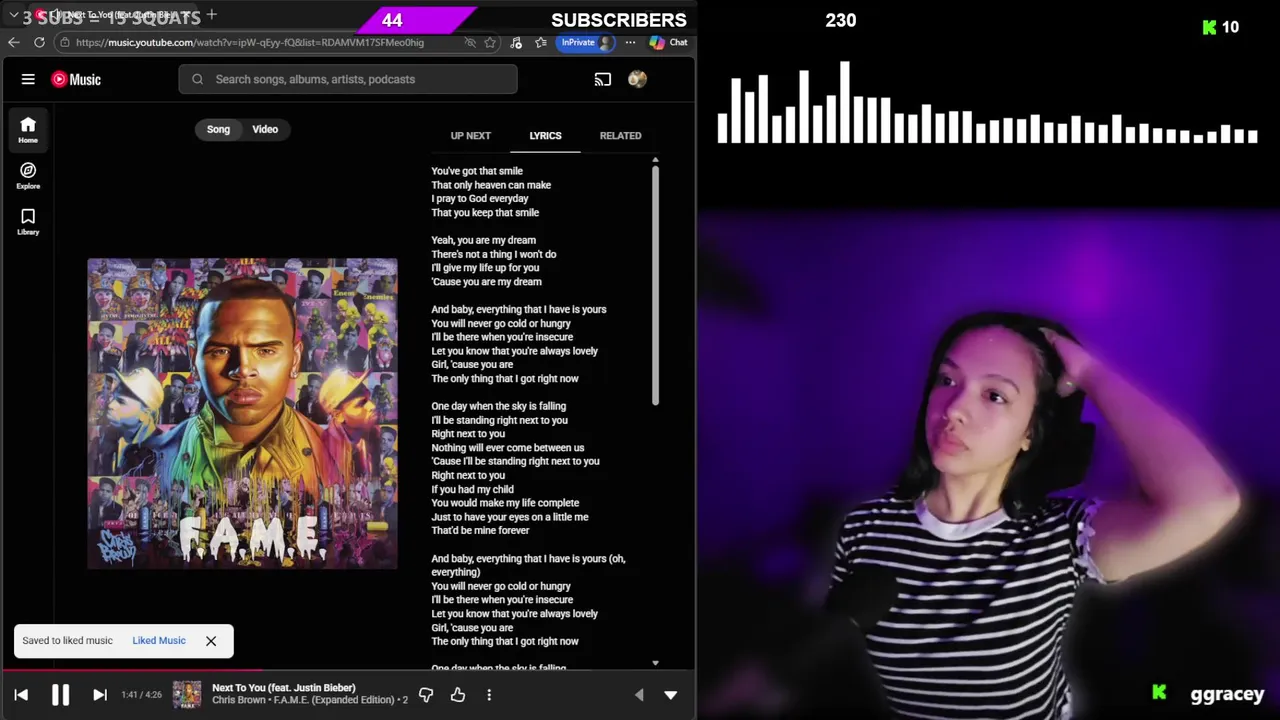
Task: Open the Chris Brown artist link
Action: tap(238, 700)
